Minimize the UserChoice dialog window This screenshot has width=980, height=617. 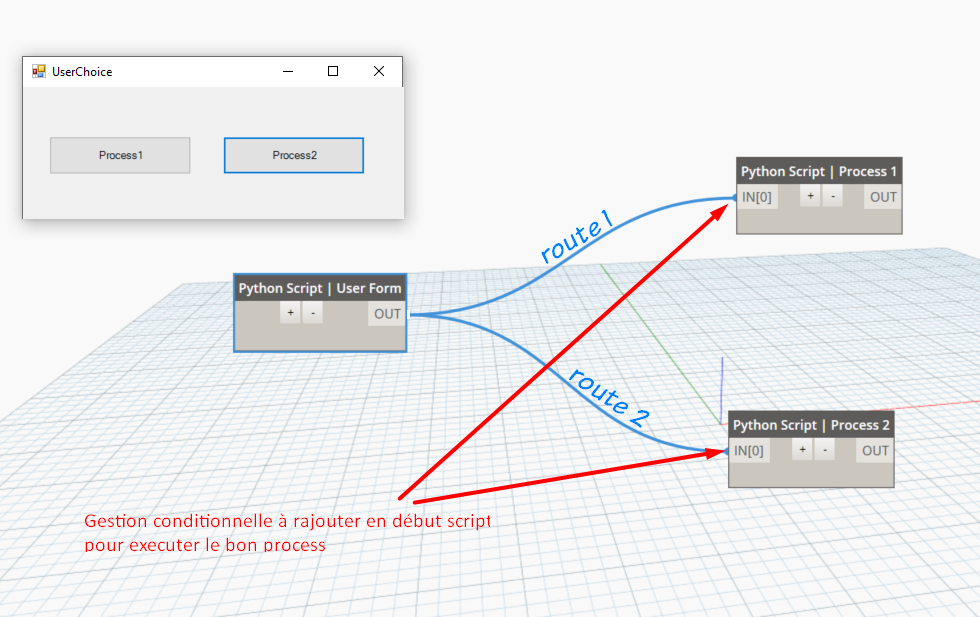(287, 71)
